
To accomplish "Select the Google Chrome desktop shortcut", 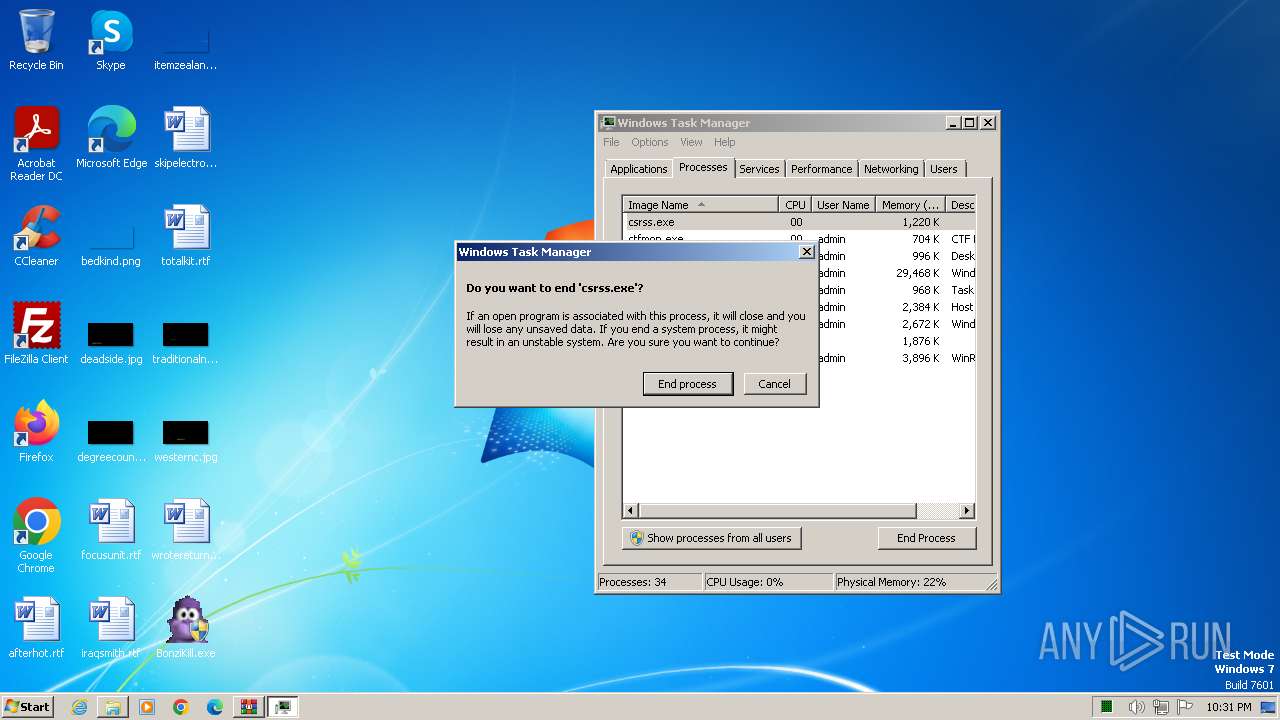I will pyautogui.click(x=36, y=536).
